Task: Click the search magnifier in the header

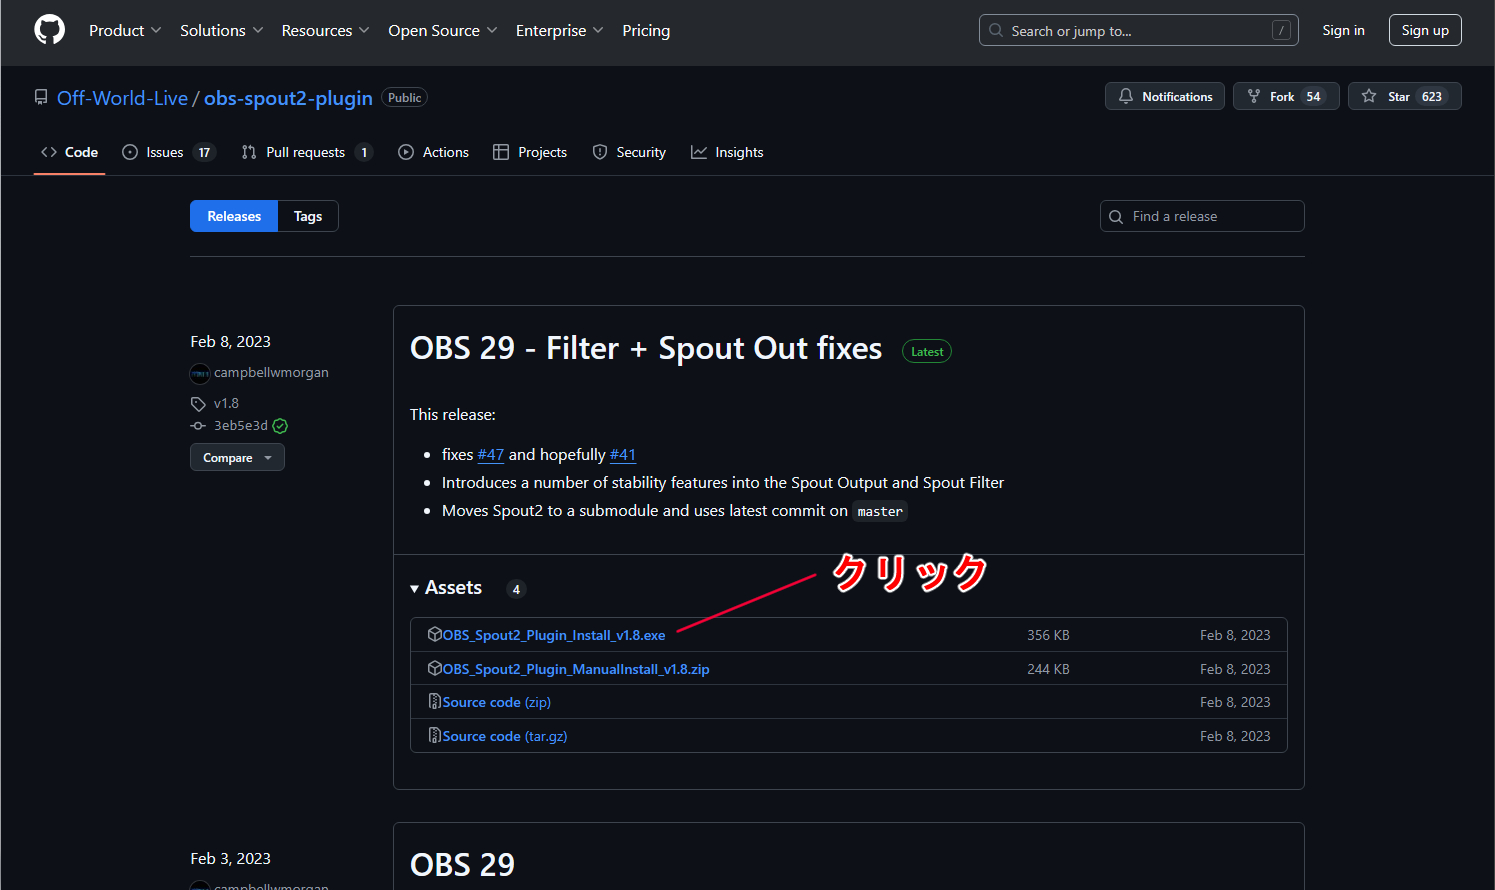Action: [996, 30]
